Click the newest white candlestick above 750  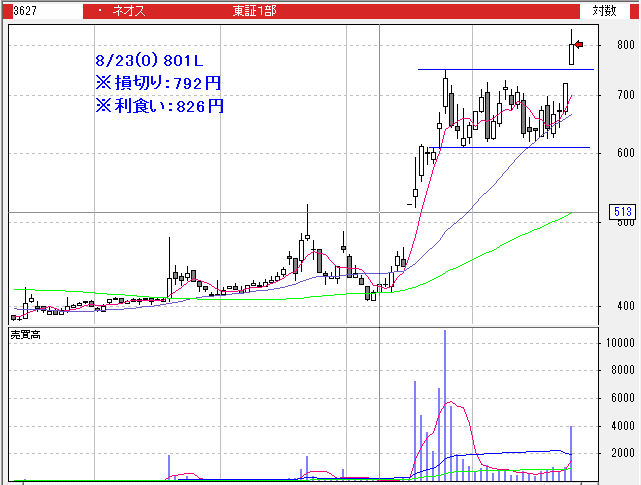571,53
